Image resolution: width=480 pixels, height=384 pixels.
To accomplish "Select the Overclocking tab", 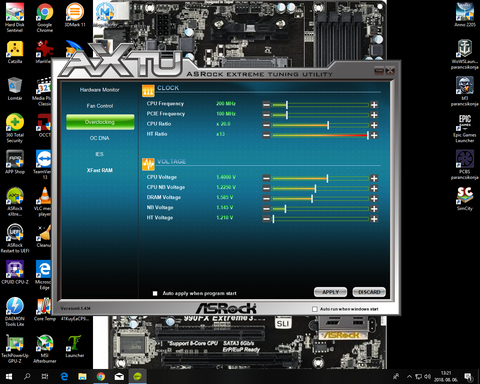I will point(100,122).
